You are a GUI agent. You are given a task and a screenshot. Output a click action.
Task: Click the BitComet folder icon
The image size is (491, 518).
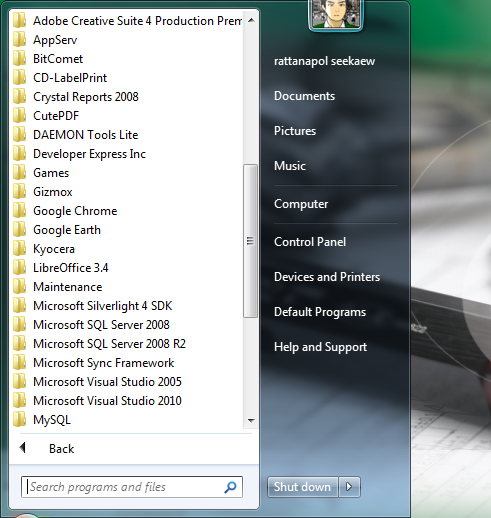[x=19, y=59]
